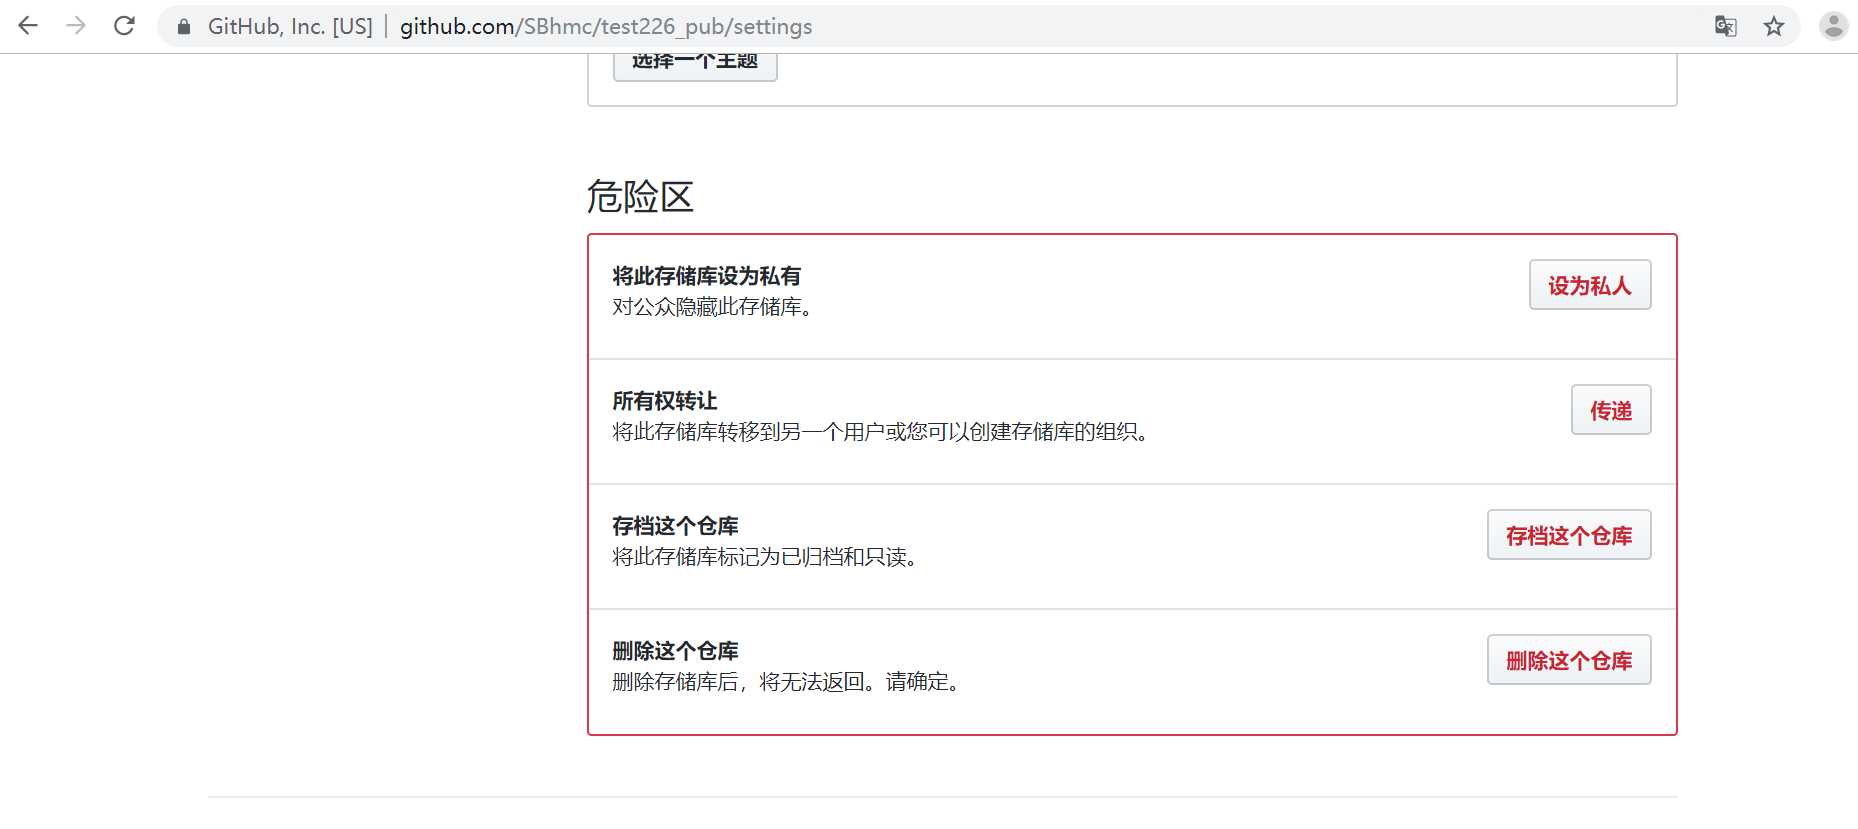
Task: Reload the page with the refresh icon
Action: coord(124,26)
